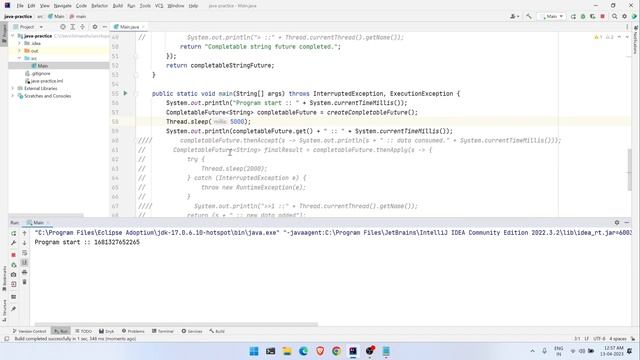
Task: Open the Bookmarks side stripe
Action: coord(4,278)
